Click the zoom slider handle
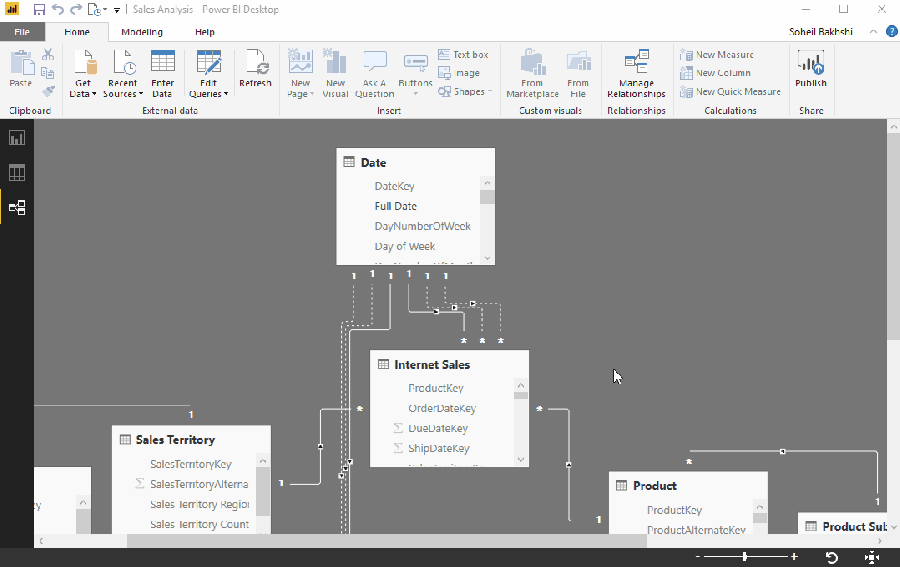The width and height of the screenshot is (900, 567). coord(744,556)
